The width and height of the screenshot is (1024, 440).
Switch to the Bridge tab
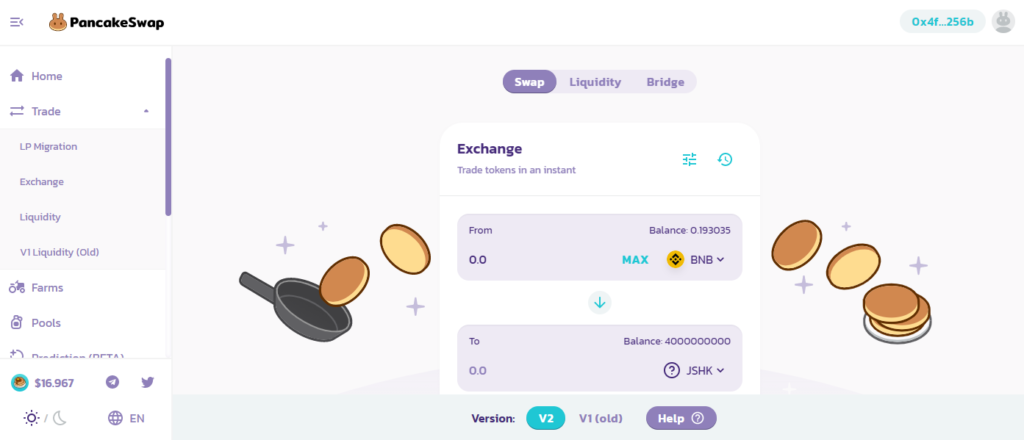tap(665, 82)
